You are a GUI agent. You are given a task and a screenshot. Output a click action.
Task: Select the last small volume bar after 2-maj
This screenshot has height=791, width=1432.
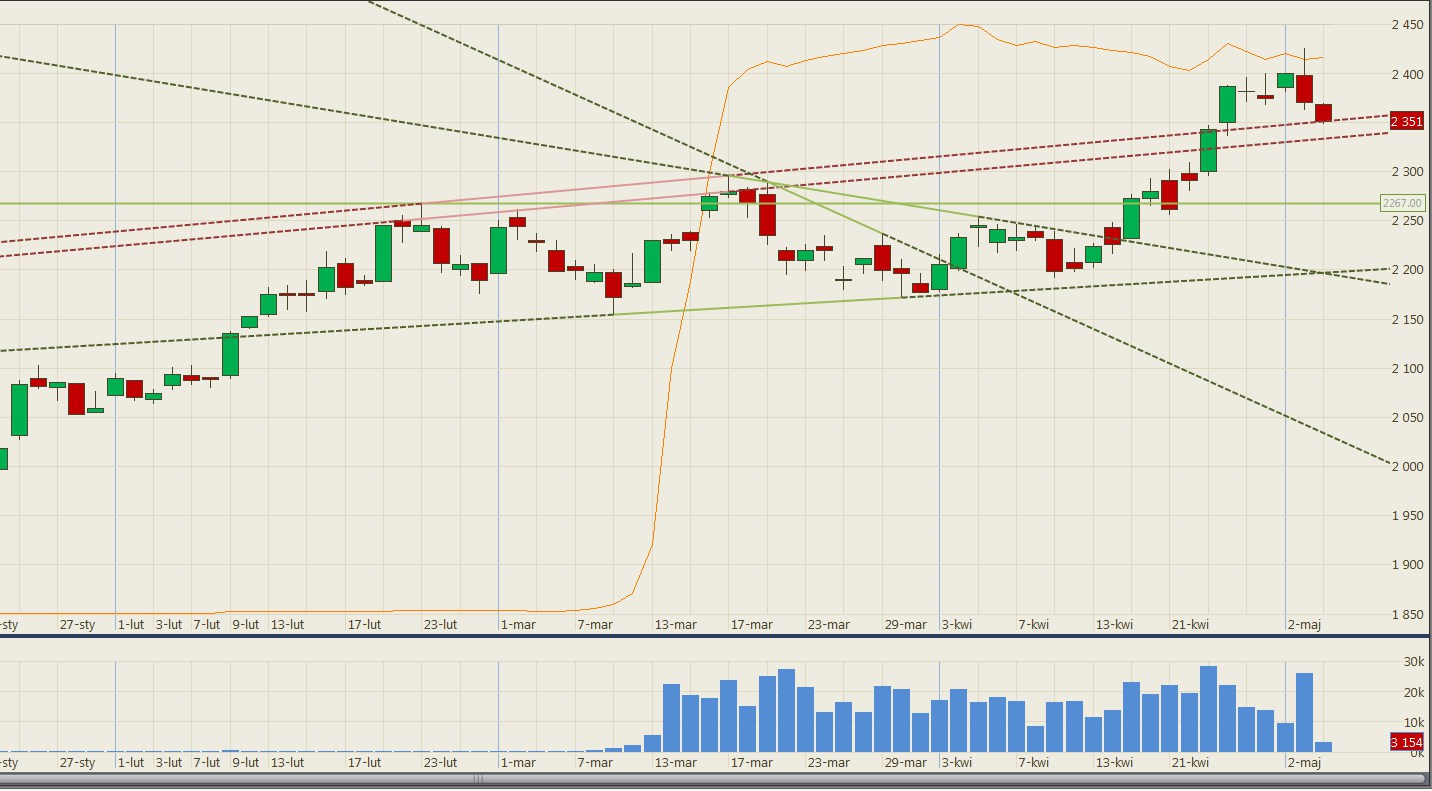pyautogui.click(x=1323, y=746)
